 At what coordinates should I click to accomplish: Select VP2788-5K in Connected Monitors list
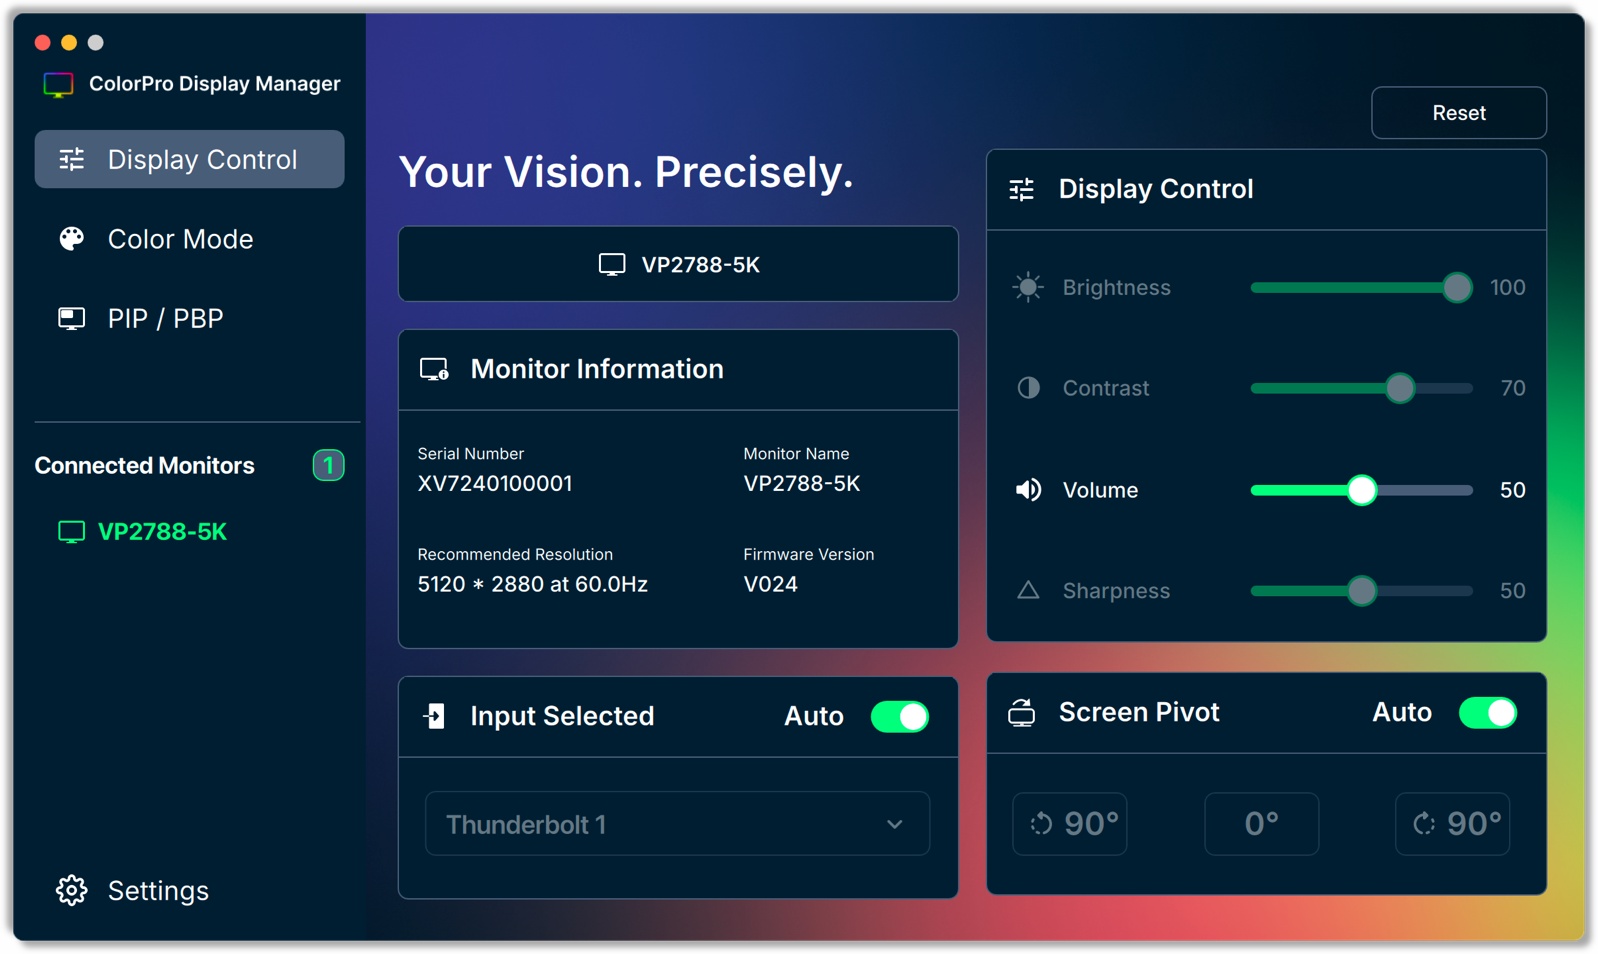click(x=143, y=532)
